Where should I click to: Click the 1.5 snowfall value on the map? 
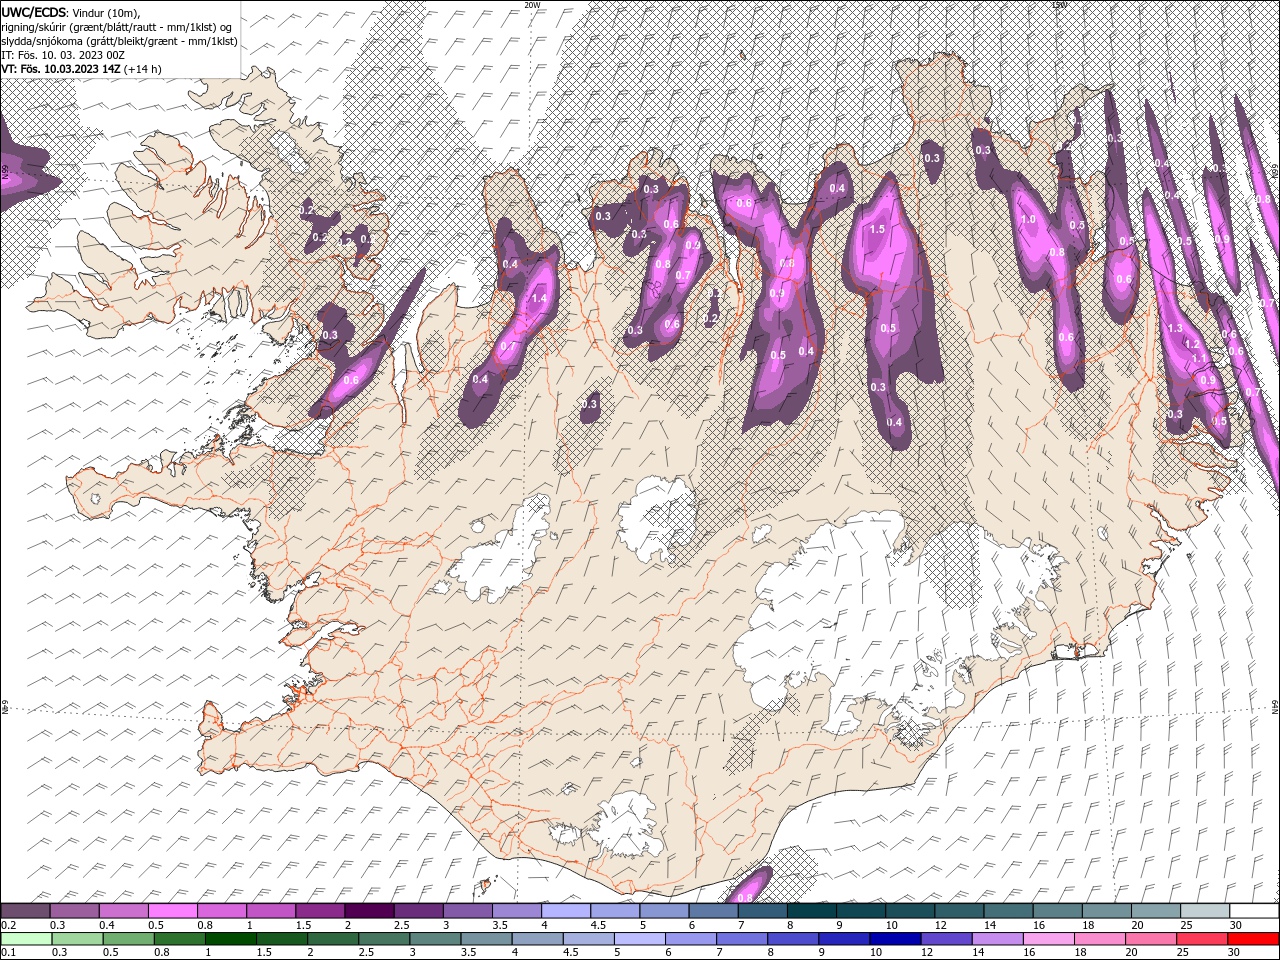[x=877, y=229]
